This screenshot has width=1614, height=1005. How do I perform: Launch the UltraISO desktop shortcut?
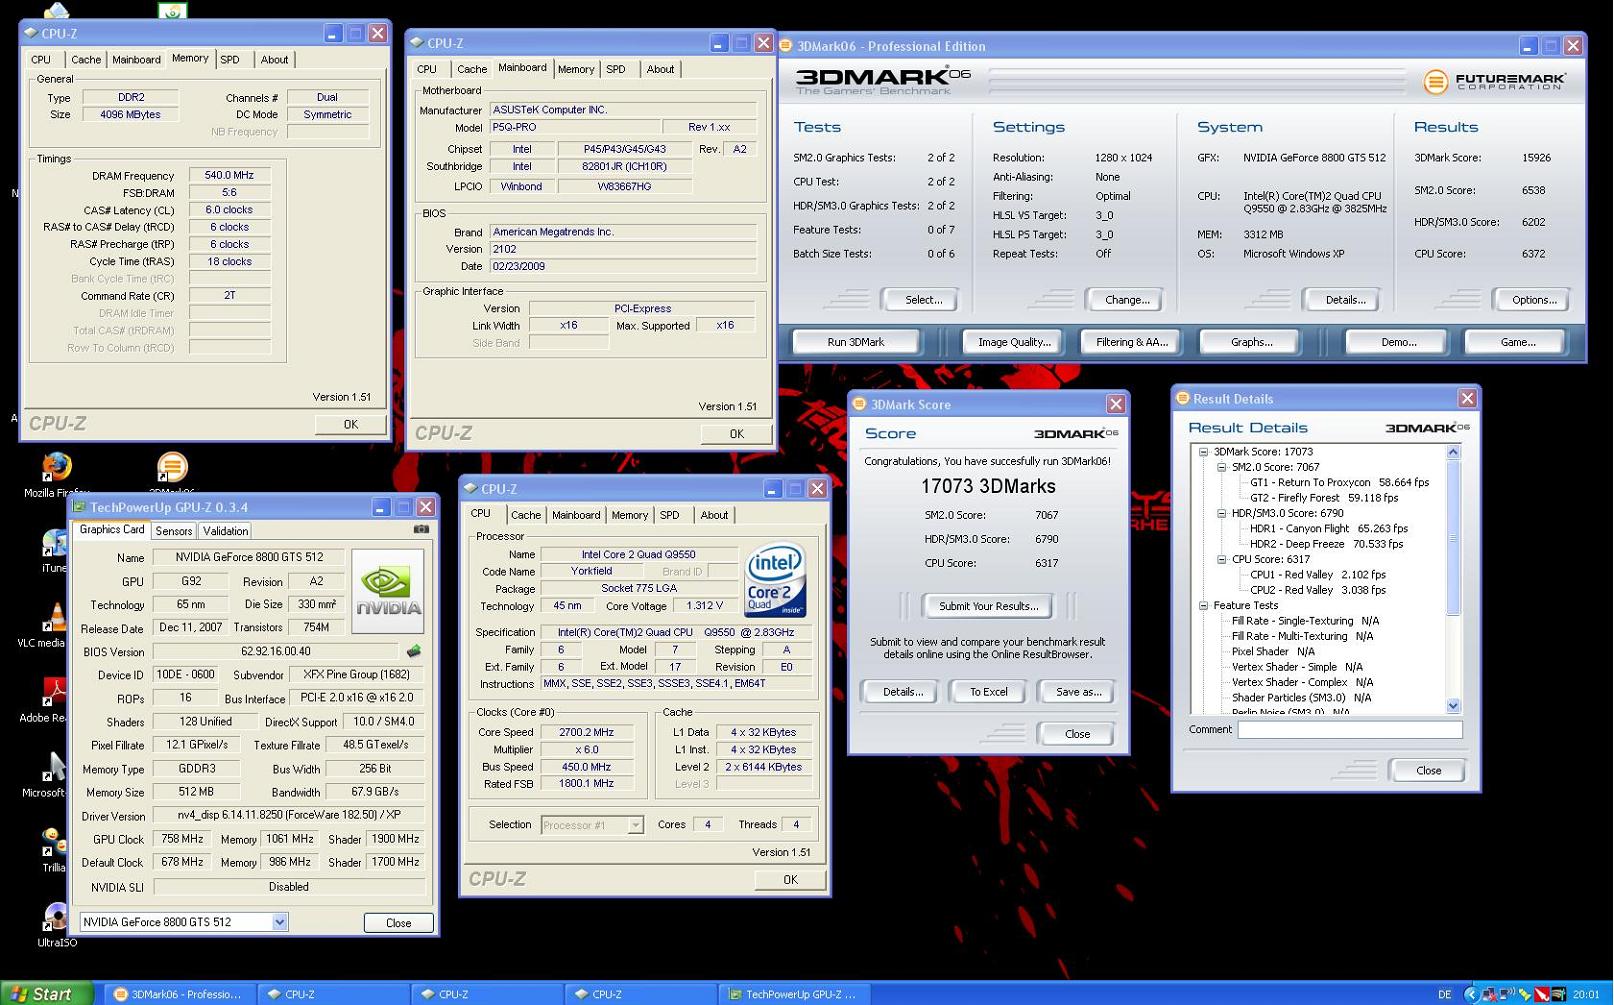click(56, 917)
